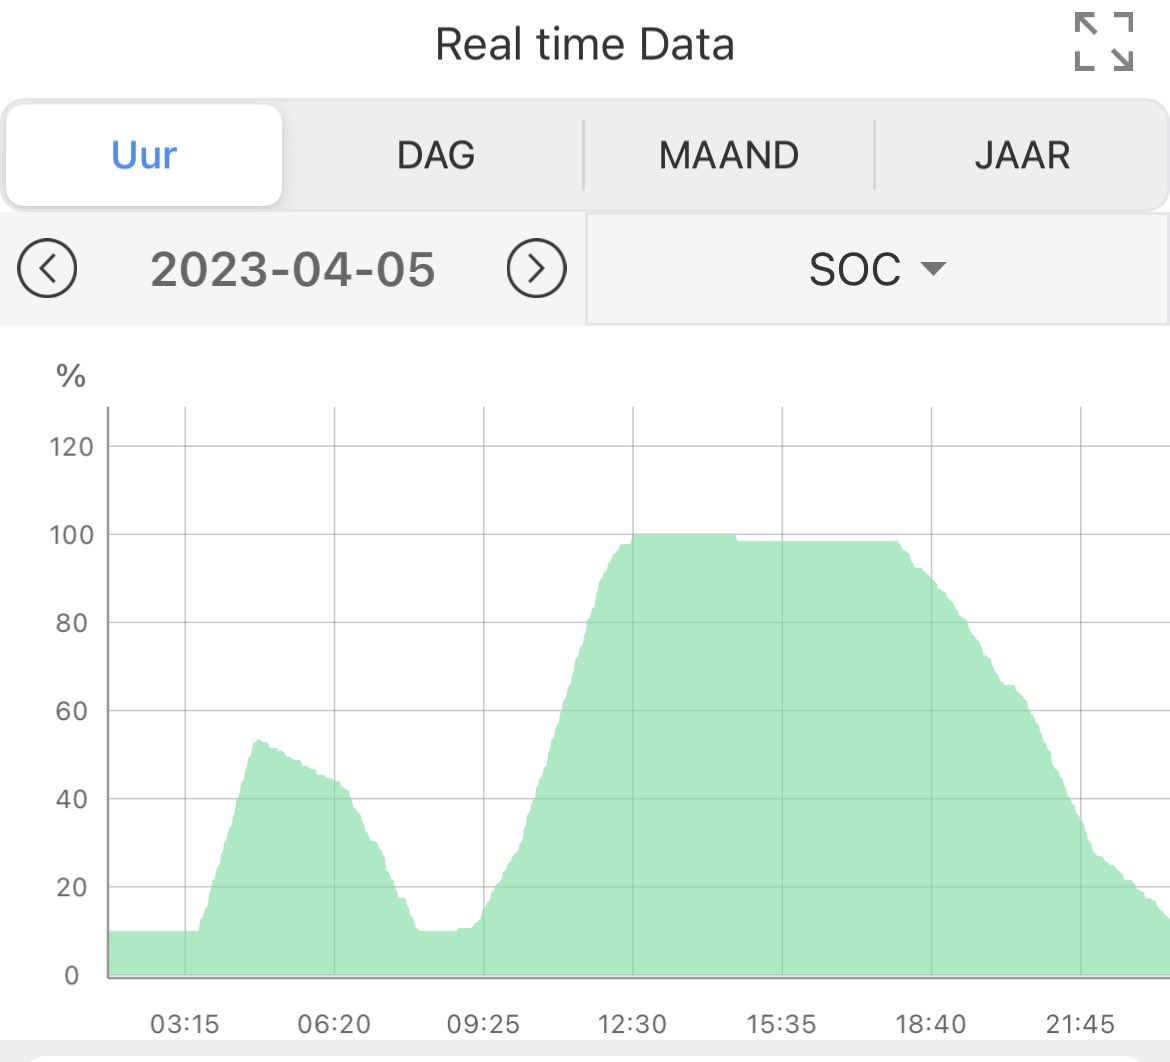Tap the 12:30 time axis label
This screenshot has width=1170, height=1062.
(x=632, y=1024)
